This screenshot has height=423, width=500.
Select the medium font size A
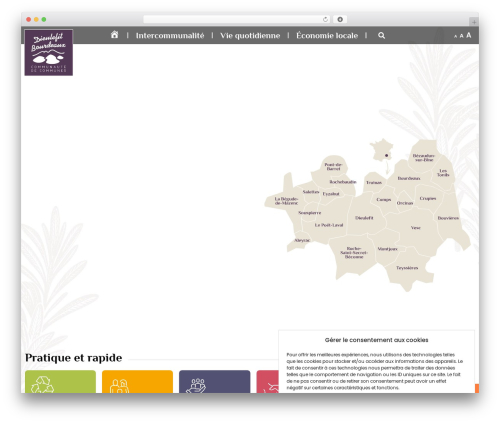(x=461, y=36)
